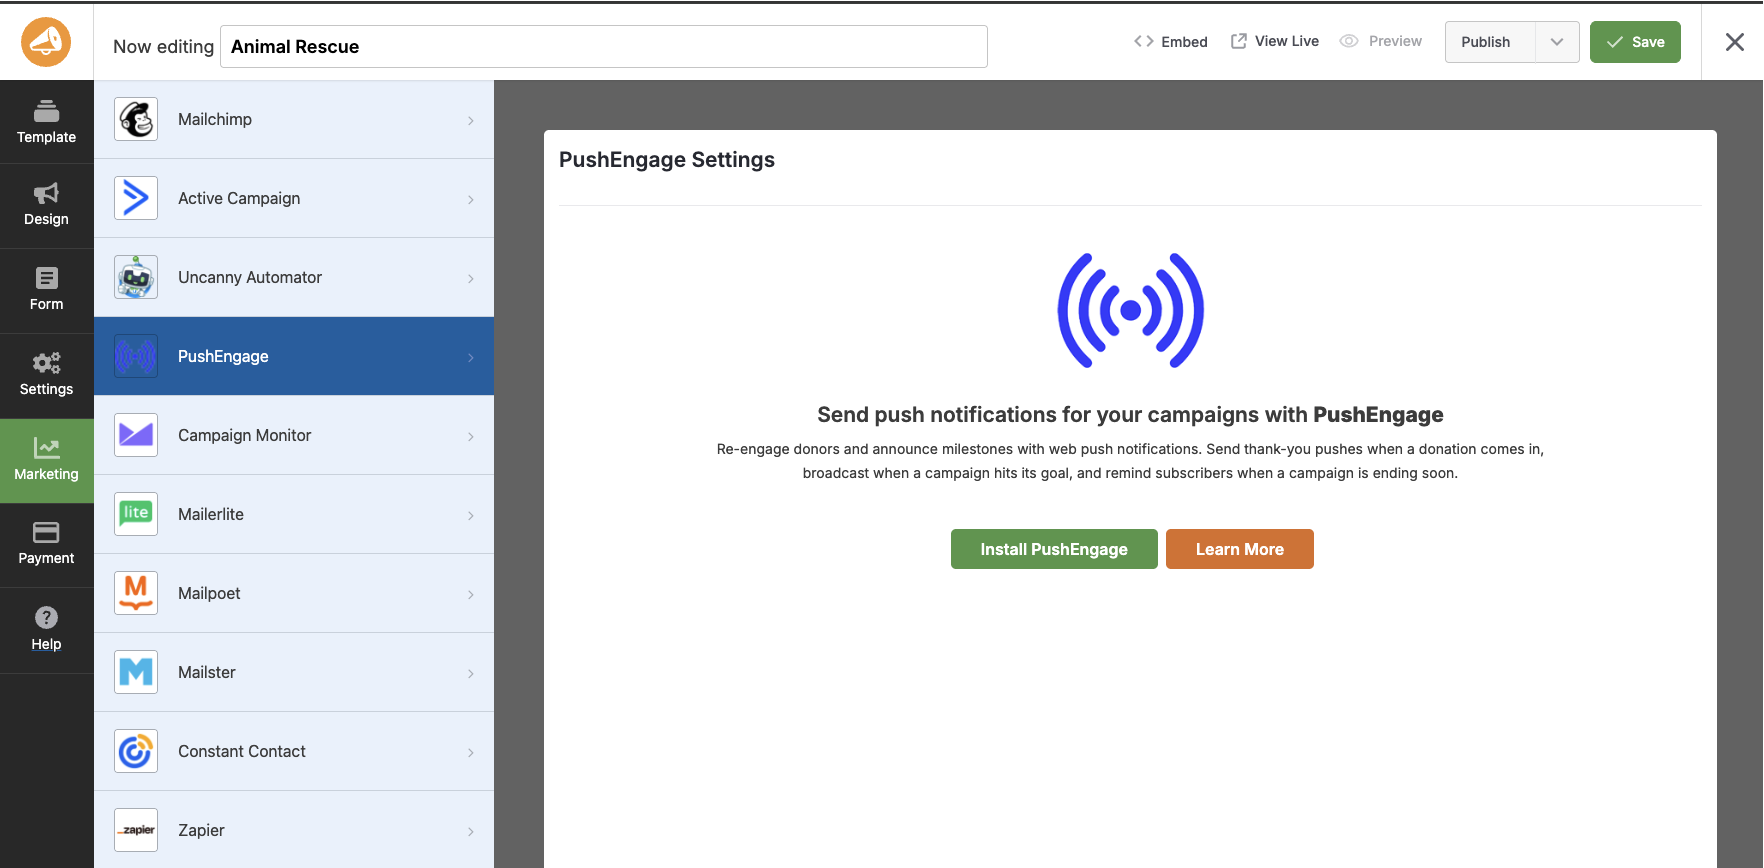Expand the Mailchimp row chevron
The height and width of the screenshot is (868, 1764).
click(471, 120)
